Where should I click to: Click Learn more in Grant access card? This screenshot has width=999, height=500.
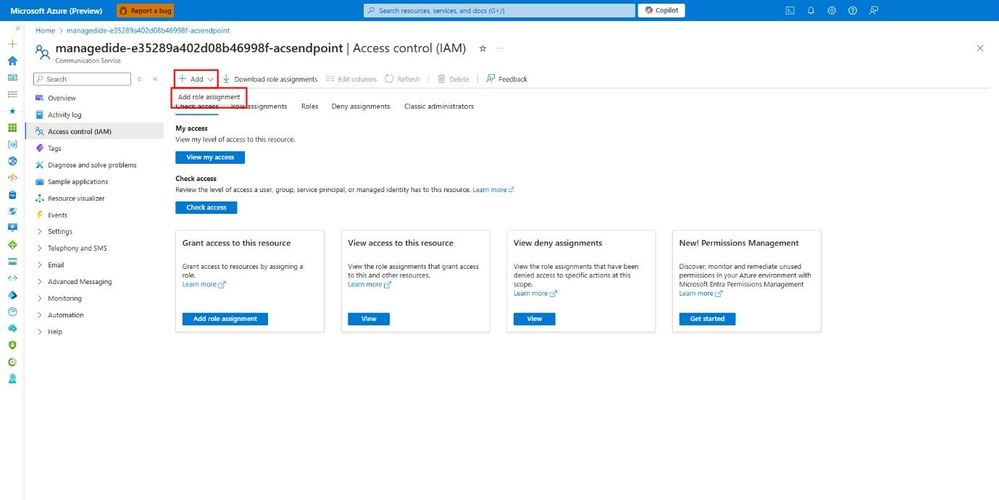[204, 285]
